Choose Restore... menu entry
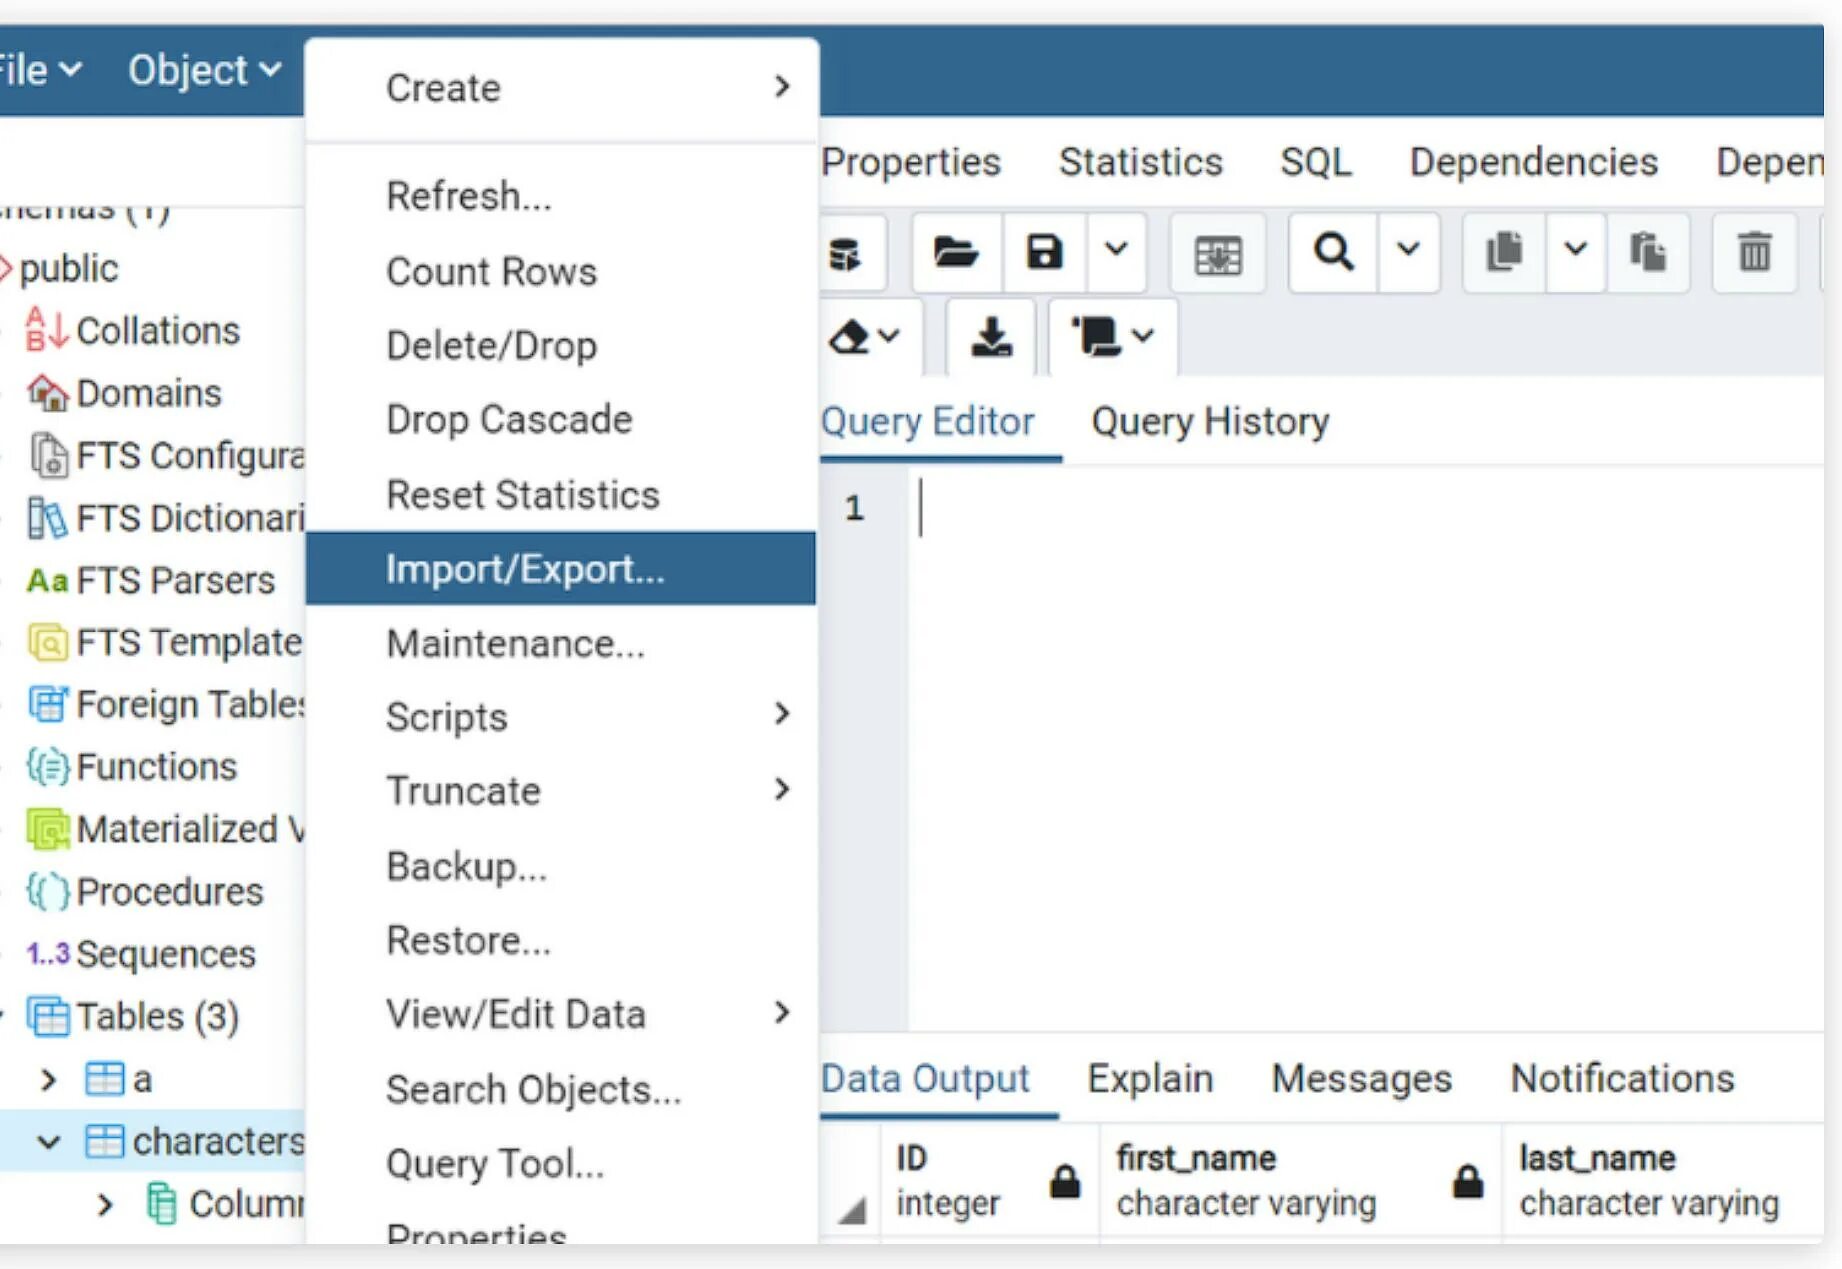This screenshot has width=1842, height=1269. point(561,940)
